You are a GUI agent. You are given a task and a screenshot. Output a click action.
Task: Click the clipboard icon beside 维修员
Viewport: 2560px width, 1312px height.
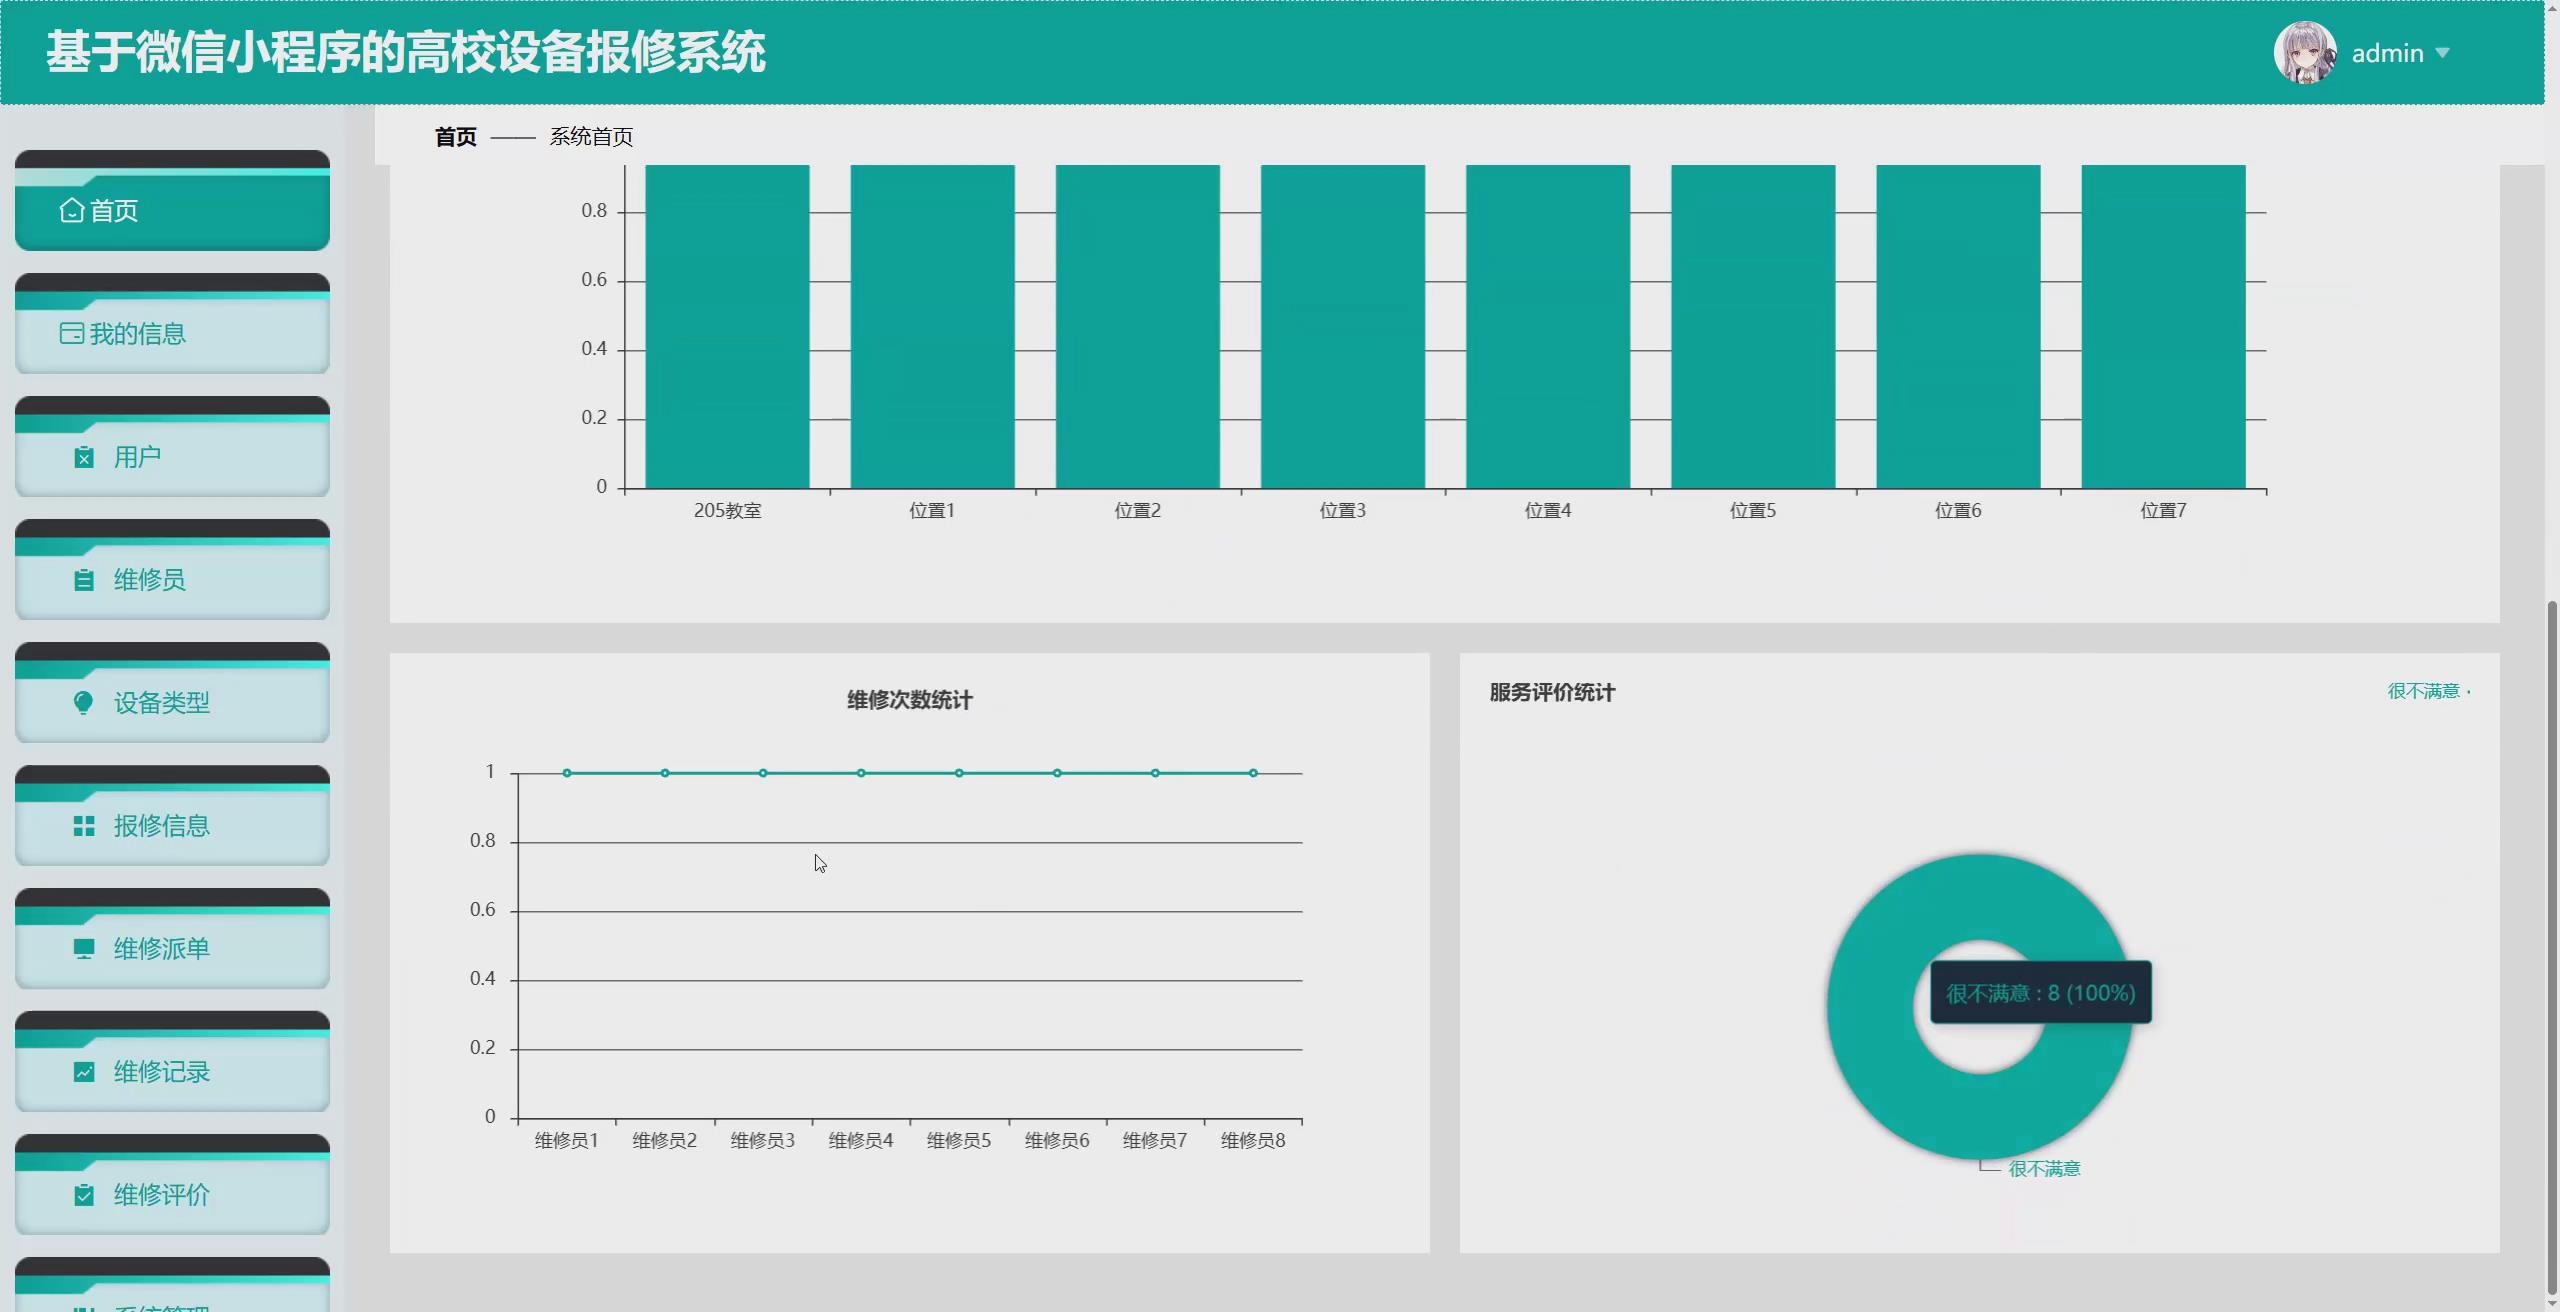pos(84,580)
